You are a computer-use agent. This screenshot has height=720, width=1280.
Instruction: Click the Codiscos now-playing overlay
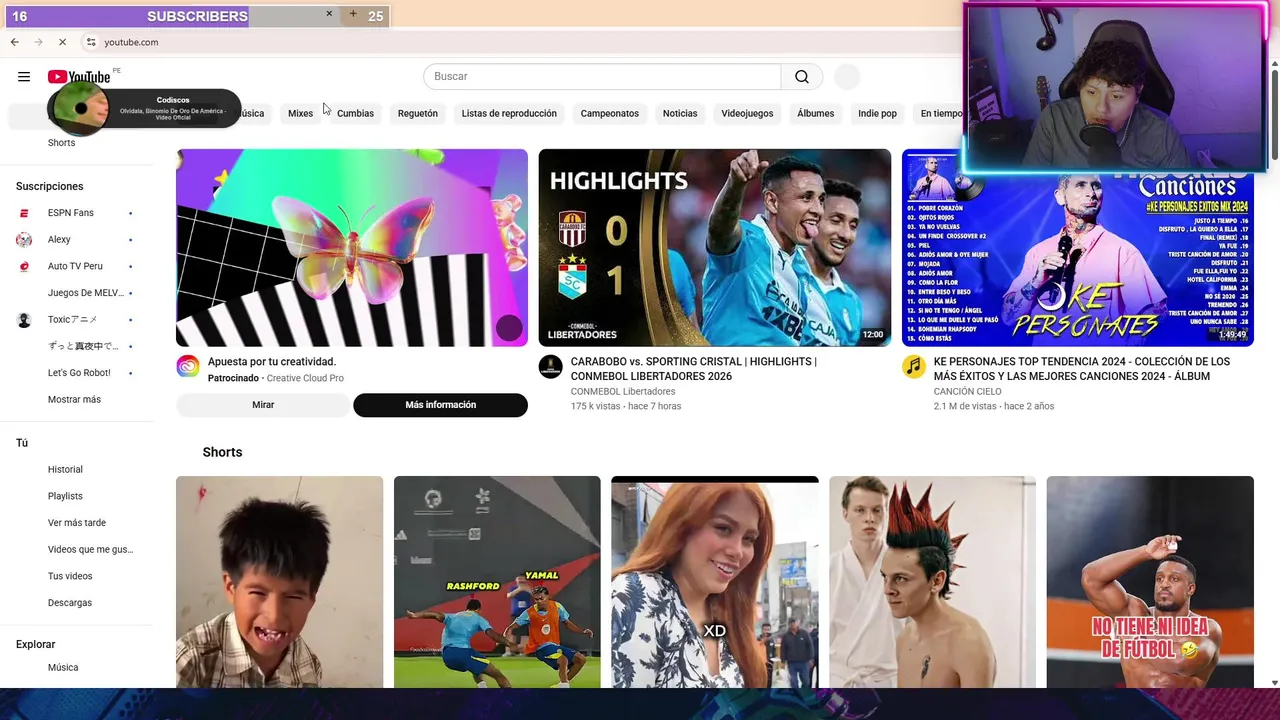[x=145, y=108]
